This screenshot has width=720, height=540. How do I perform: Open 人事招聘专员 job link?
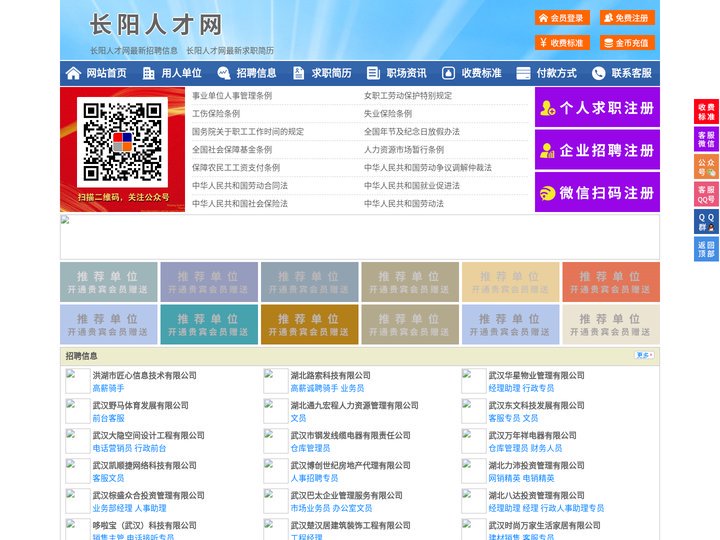click(314, 478)
